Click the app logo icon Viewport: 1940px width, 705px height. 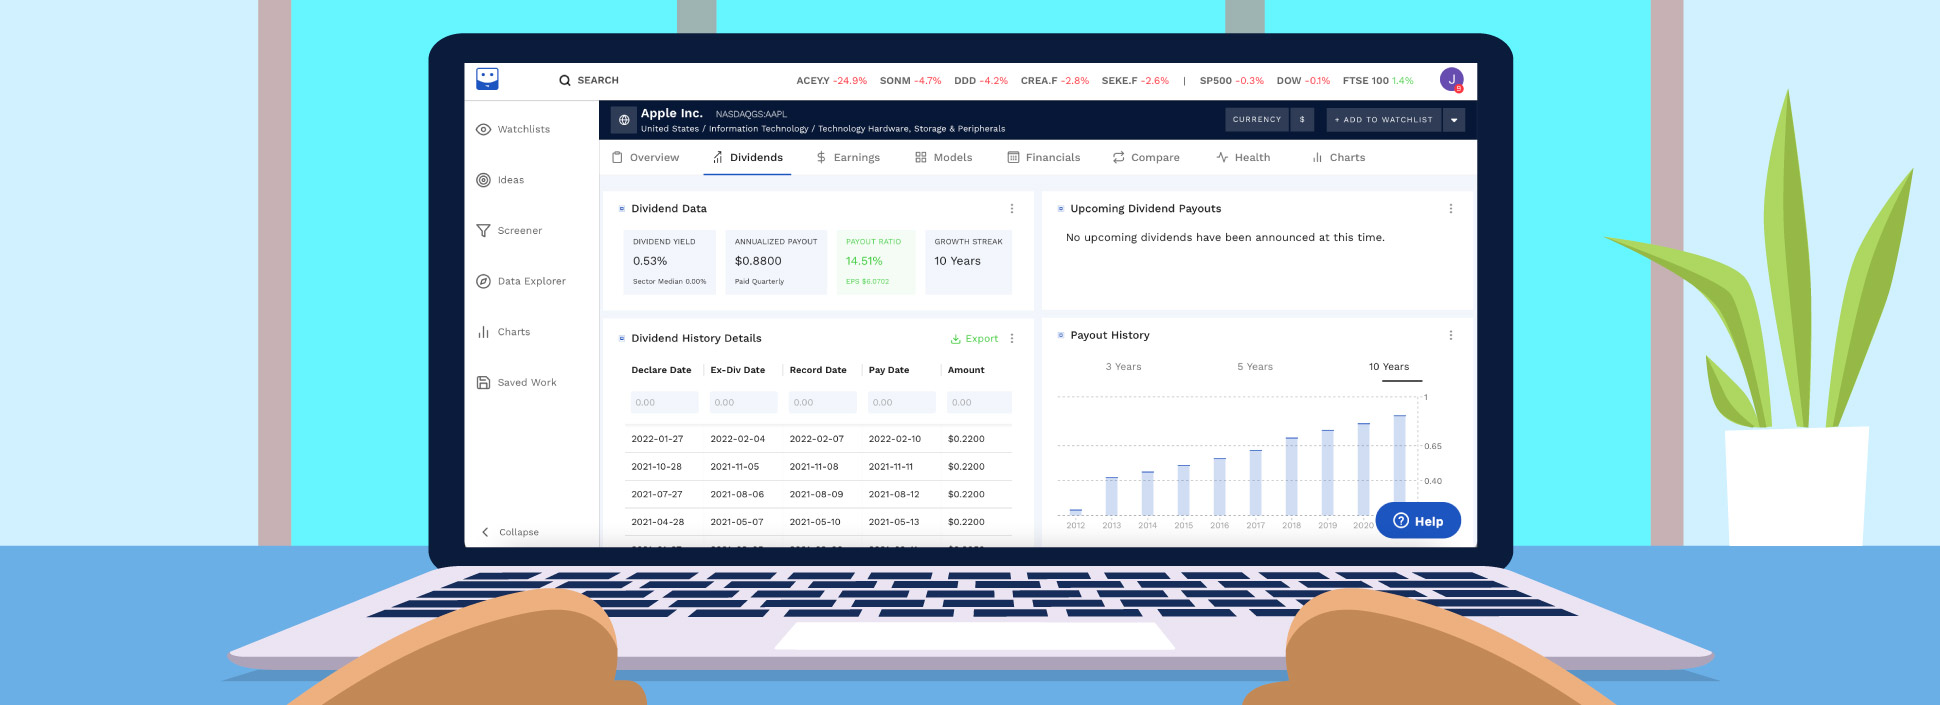coord(487,79)
